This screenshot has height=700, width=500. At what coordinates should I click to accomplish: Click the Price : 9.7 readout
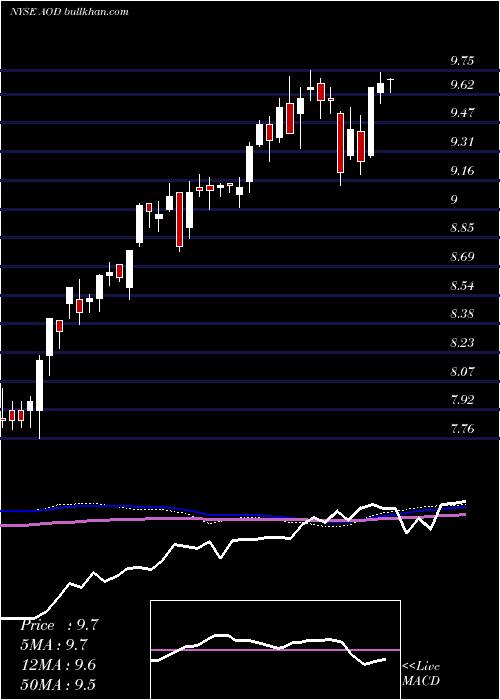click(x=59, y=625)
